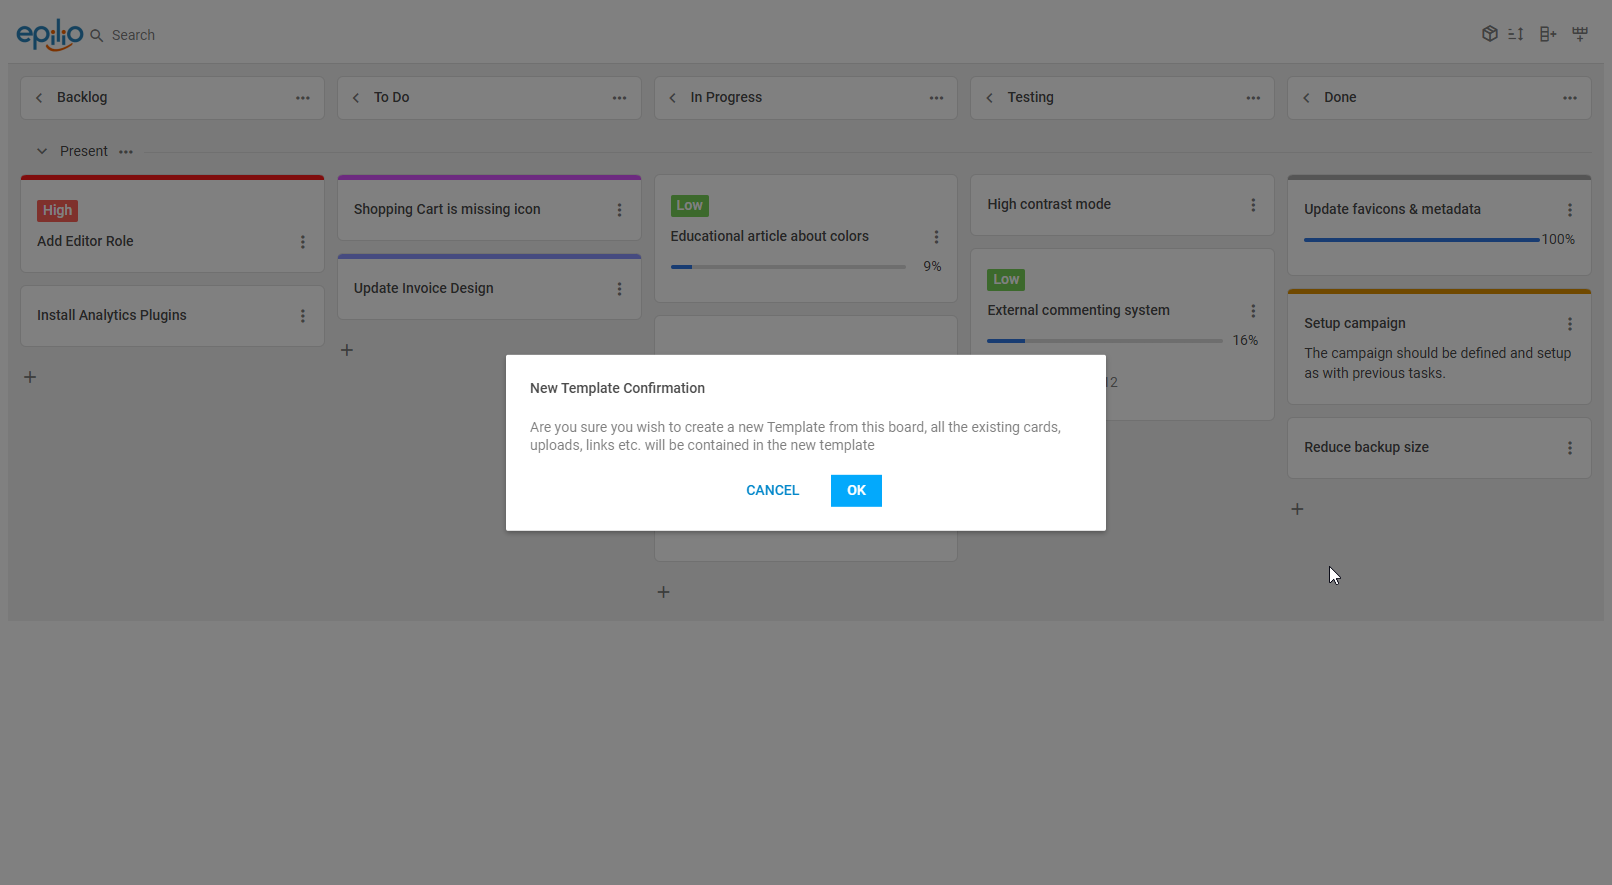
Task: Confirm template creation with OK
Action: point(856,491)
